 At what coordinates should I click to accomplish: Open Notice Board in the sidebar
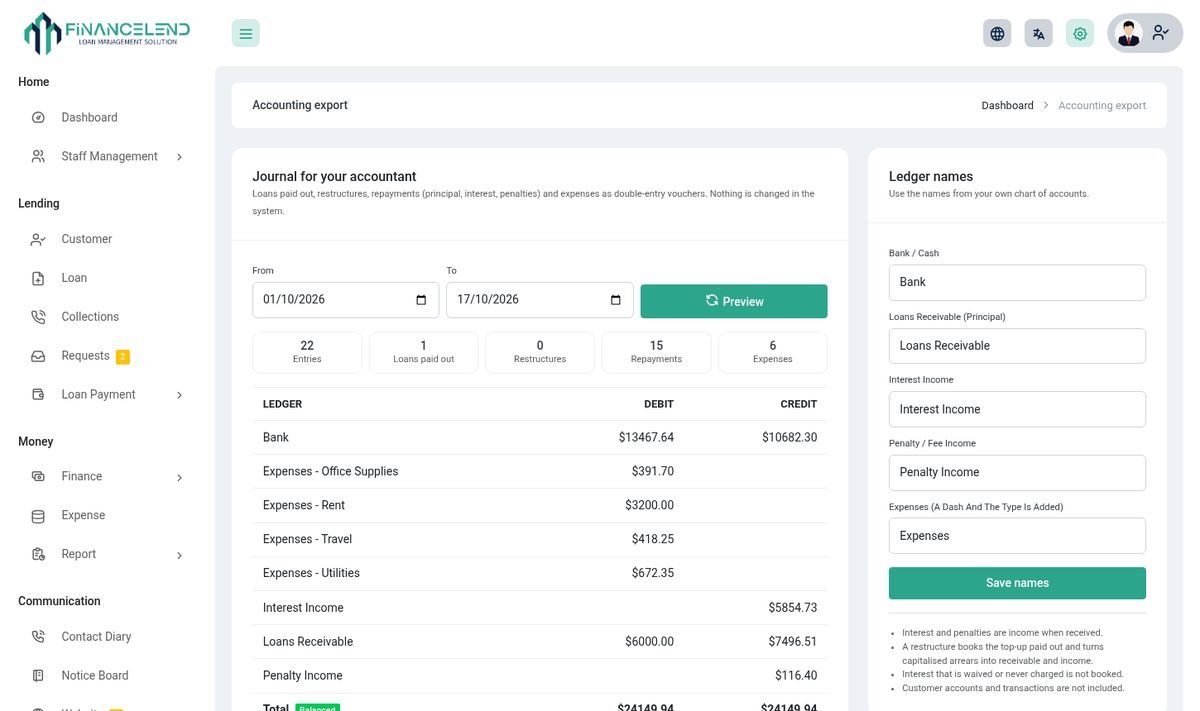[95, 675]
